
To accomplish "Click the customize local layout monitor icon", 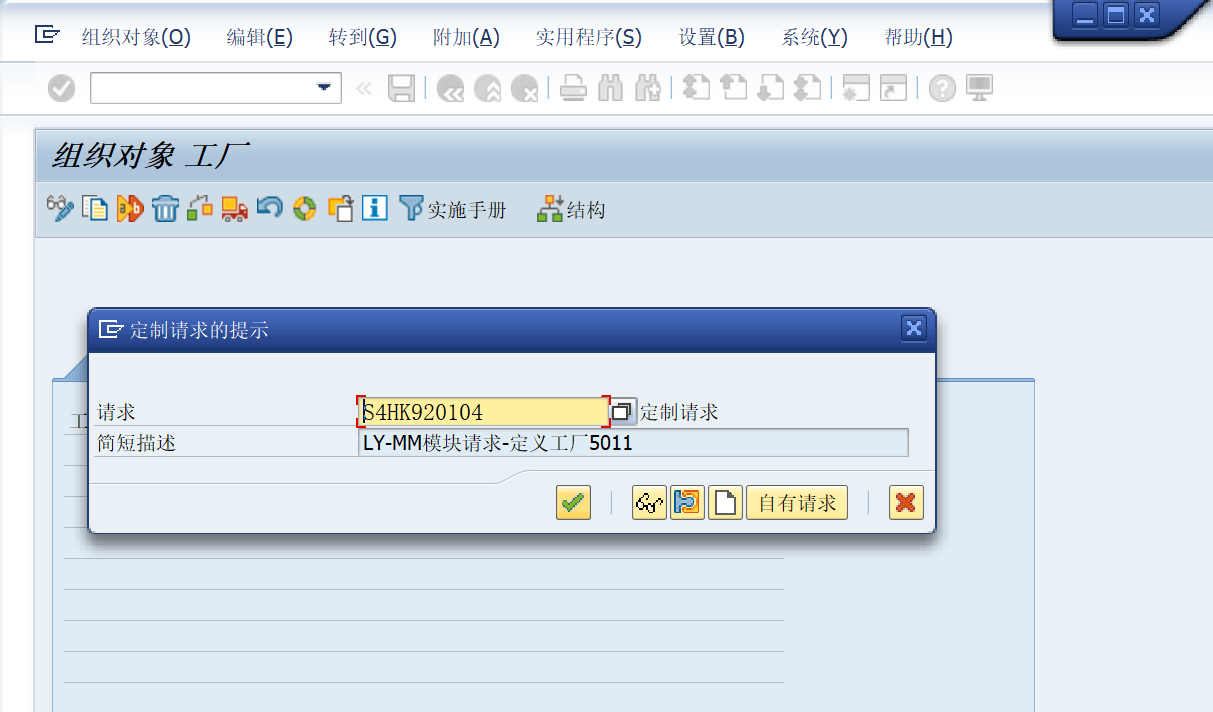I will point(979,89).
